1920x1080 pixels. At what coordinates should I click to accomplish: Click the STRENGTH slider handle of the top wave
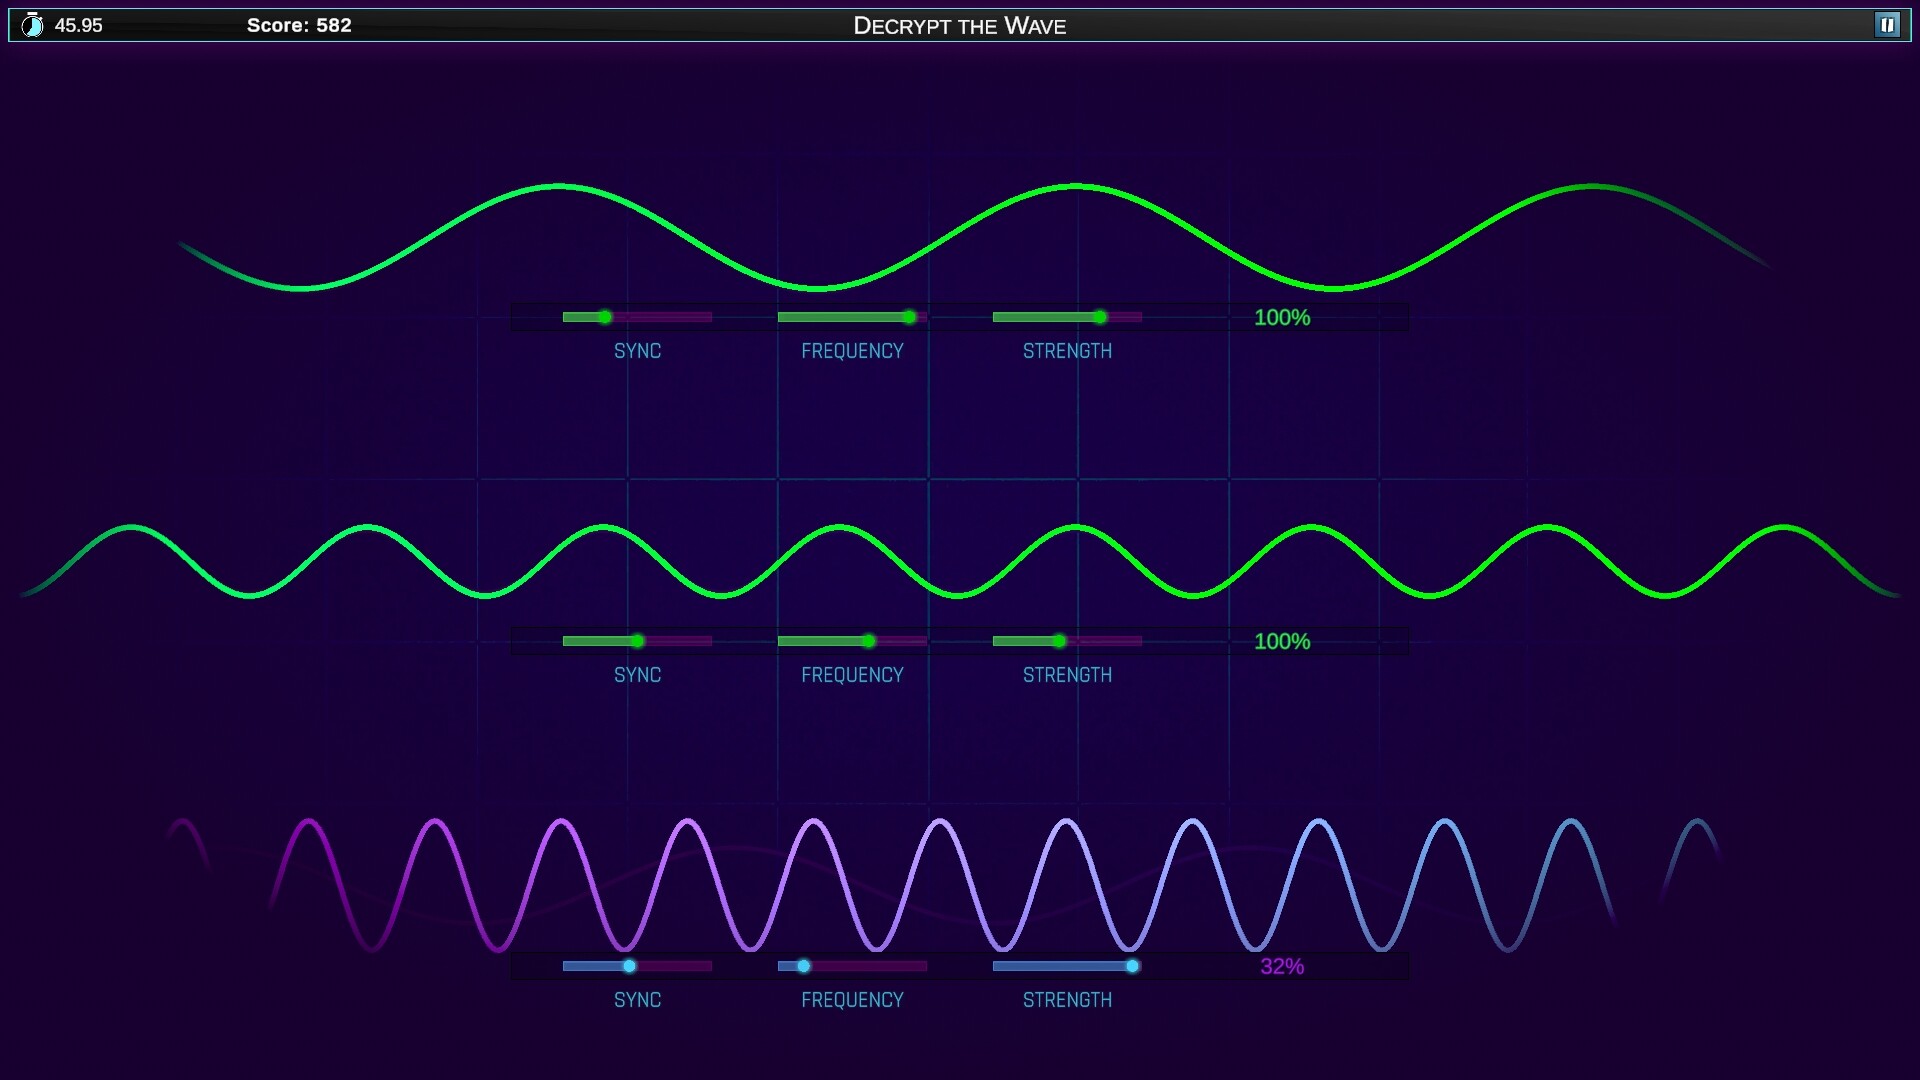1100,317
